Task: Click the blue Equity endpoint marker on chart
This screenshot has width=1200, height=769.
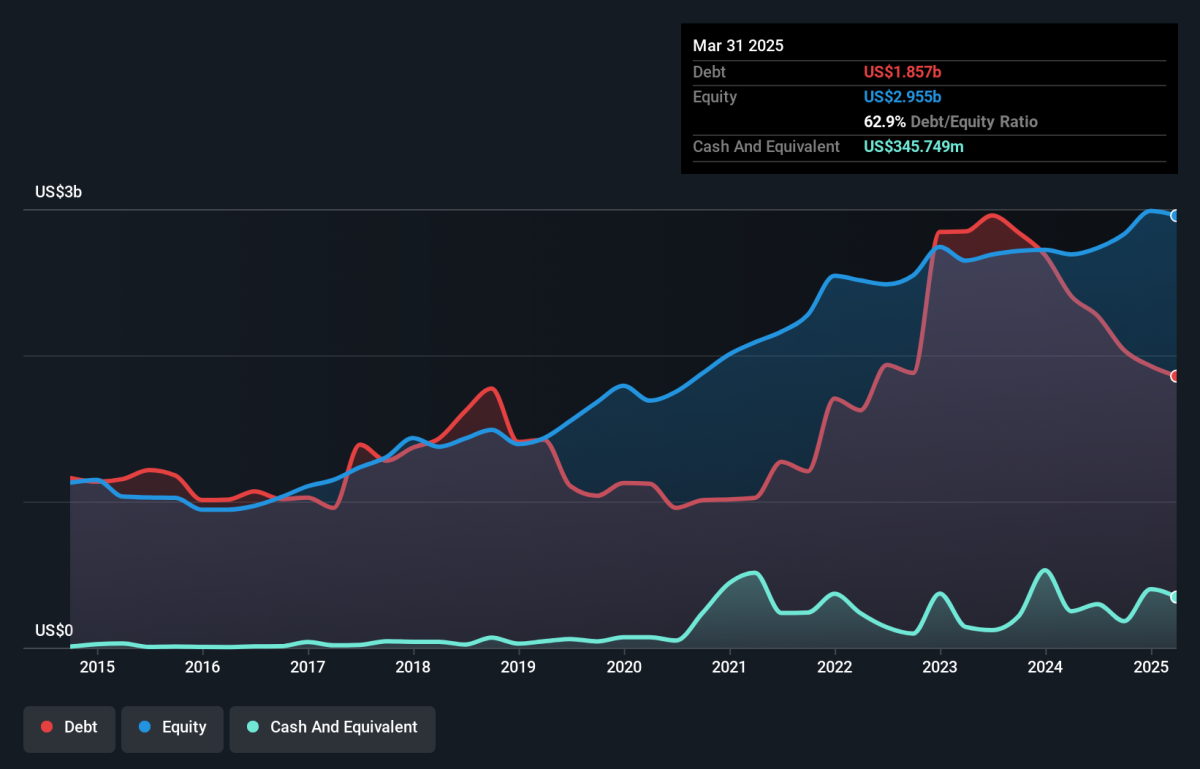Action: pyautogui.click(x=1175, y=216)
